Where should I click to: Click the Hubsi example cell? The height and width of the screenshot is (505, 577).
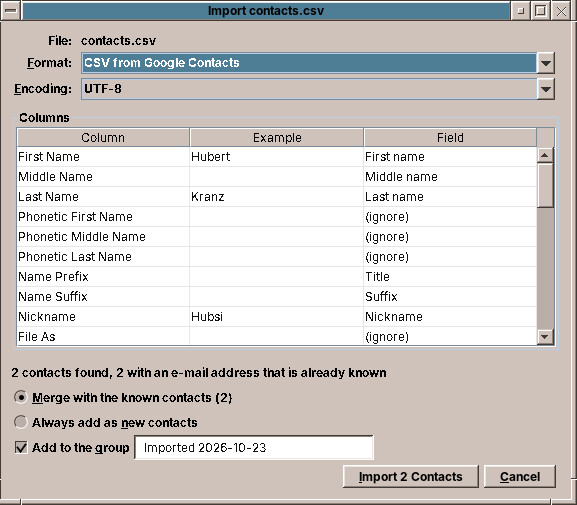coord(277,317)
